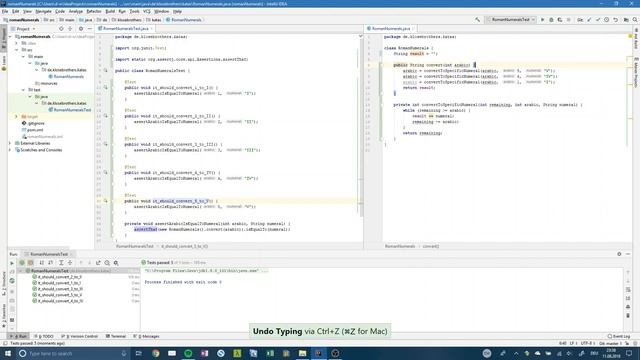Viewport: 640px width, 360px height.
Task: Collapse the main folder in project tree
Action: coord(23,57)
